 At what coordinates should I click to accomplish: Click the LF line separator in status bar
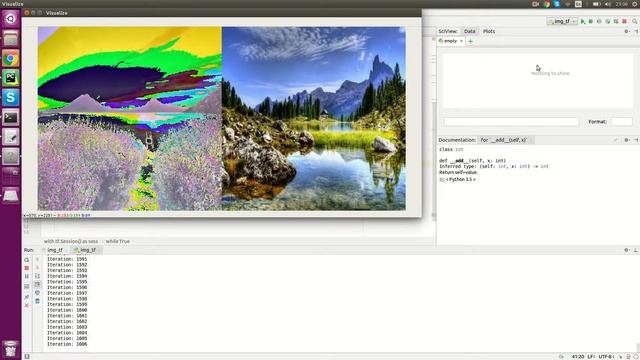(591, 357)
